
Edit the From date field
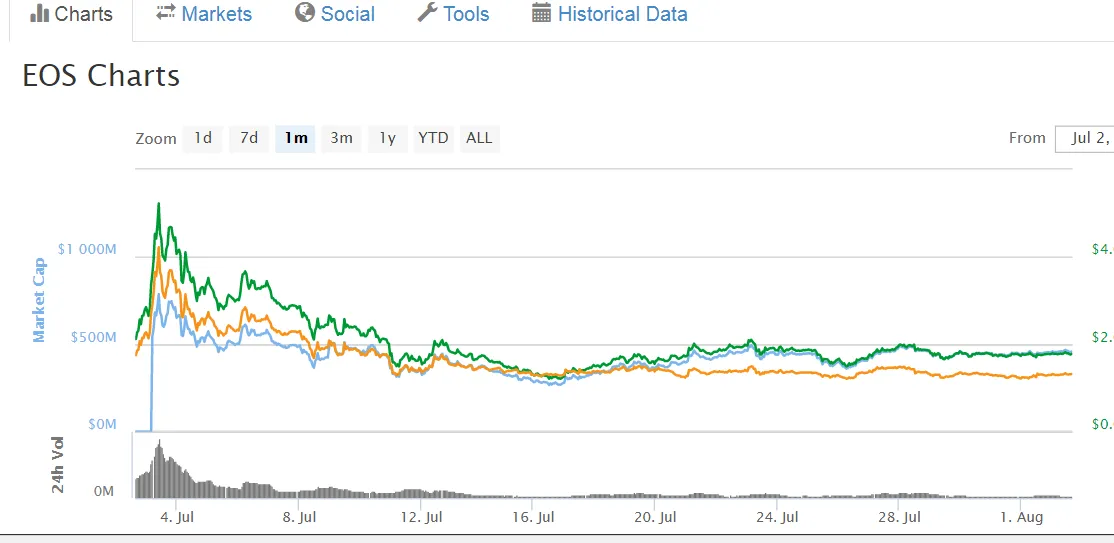tap(1085, 139)
